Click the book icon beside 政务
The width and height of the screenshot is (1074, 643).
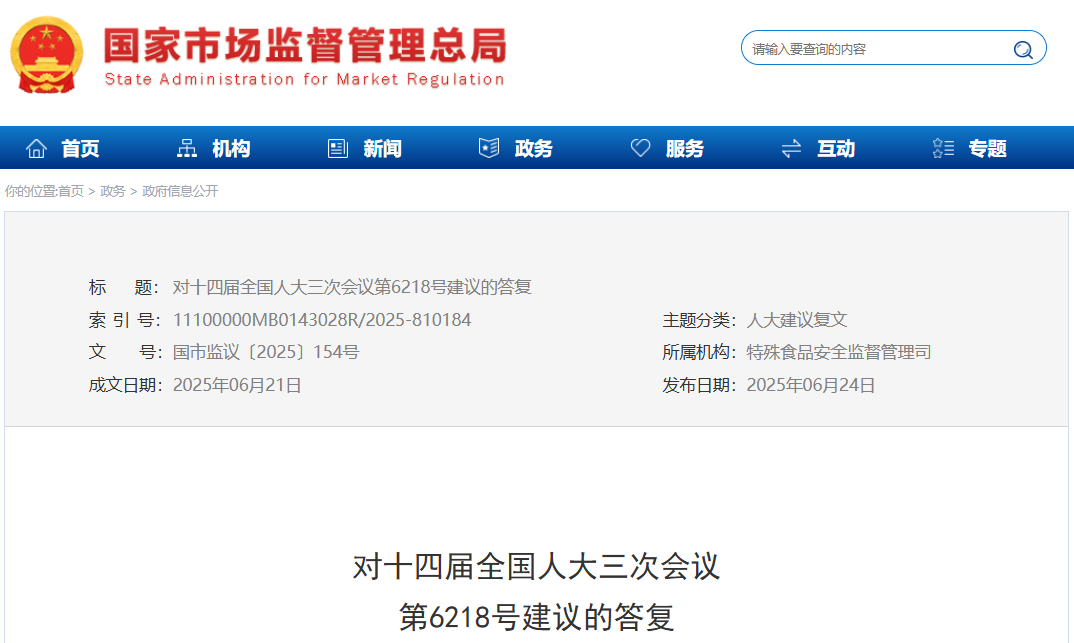pos(489,149)
